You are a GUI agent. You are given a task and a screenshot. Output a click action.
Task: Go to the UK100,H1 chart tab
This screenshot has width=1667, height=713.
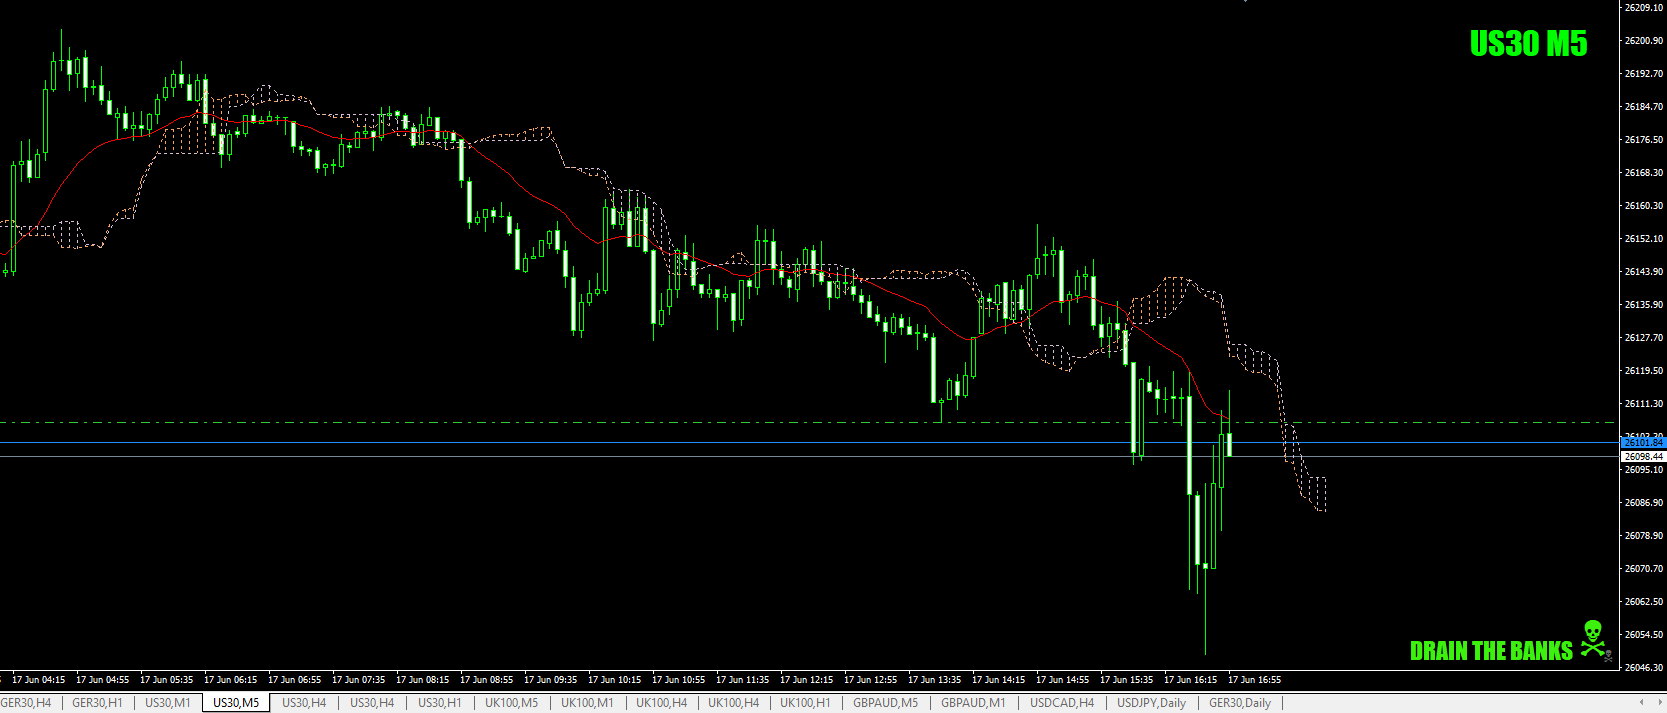click(x=805, y=703)
